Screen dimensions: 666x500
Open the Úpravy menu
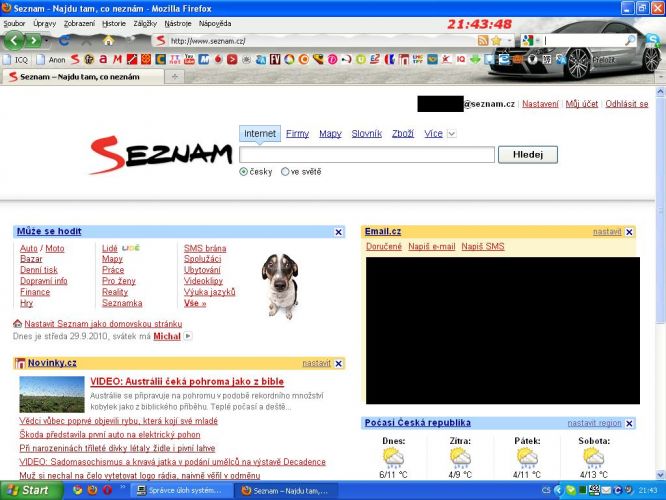[x=45, y=24]
